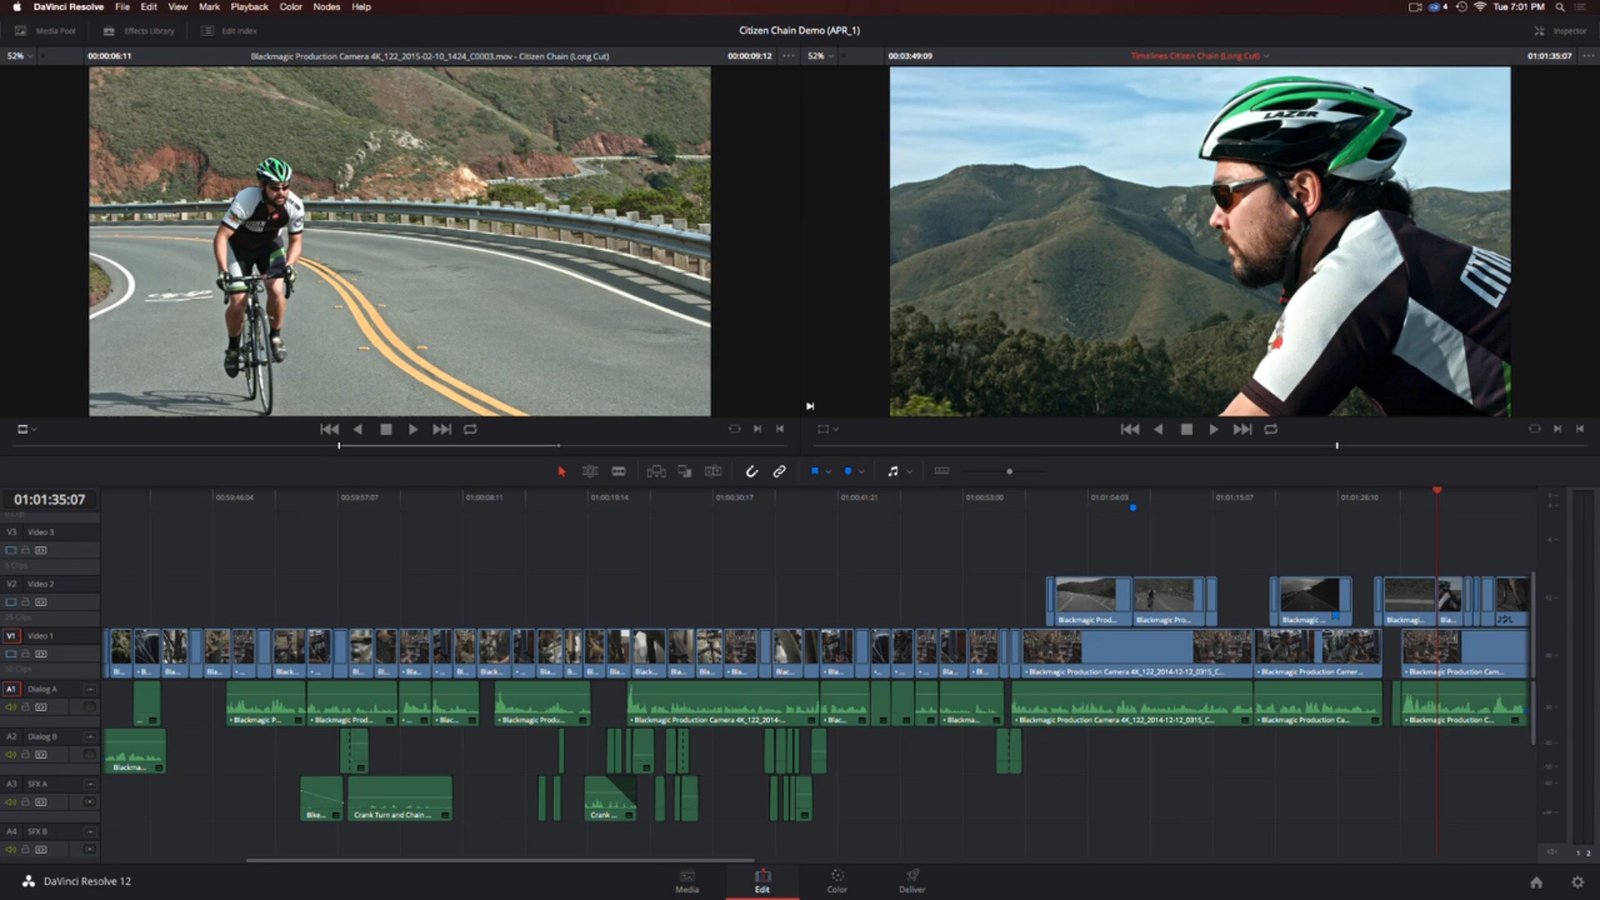Open the Playback menu
The height and width of the screenshot is (900, 1600).
coord(248,7)
